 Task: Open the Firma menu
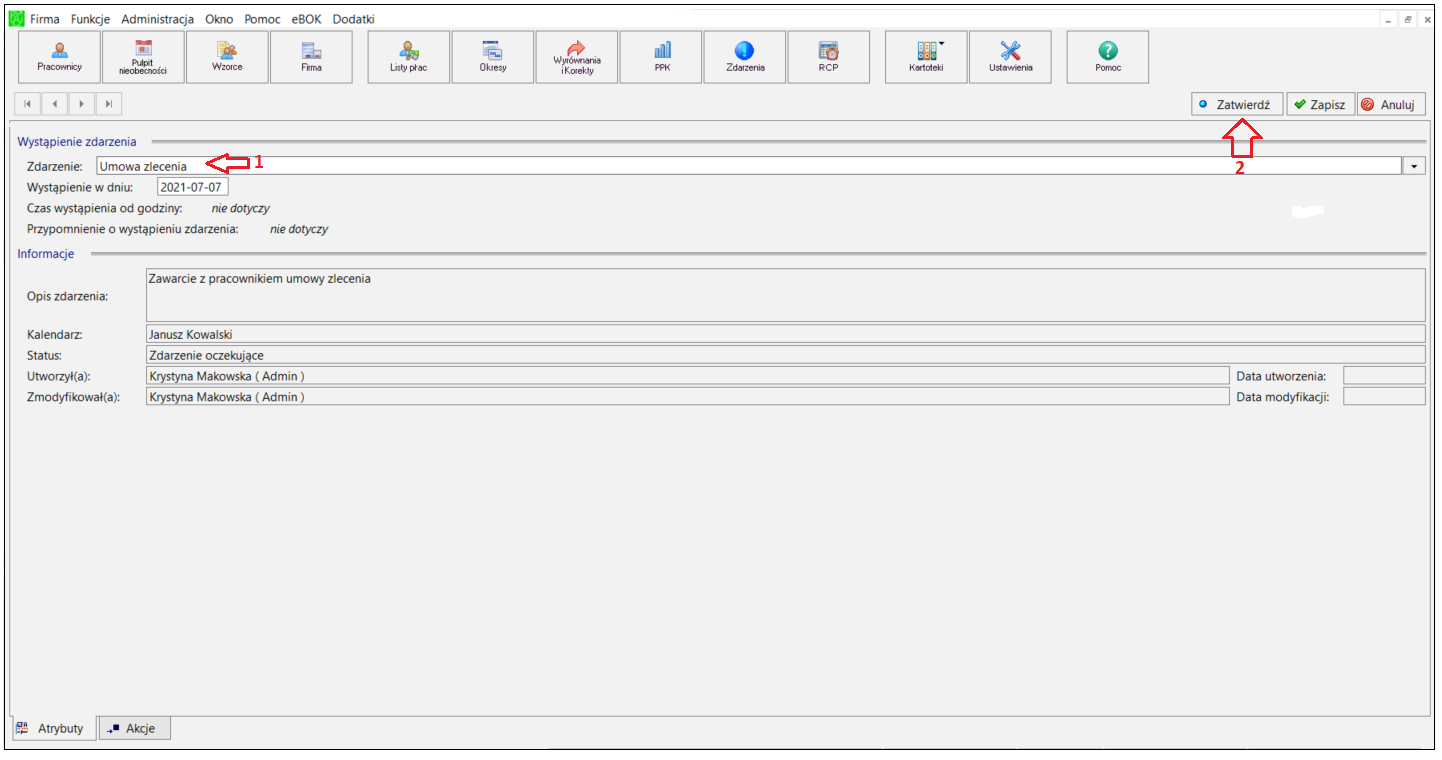45,19
